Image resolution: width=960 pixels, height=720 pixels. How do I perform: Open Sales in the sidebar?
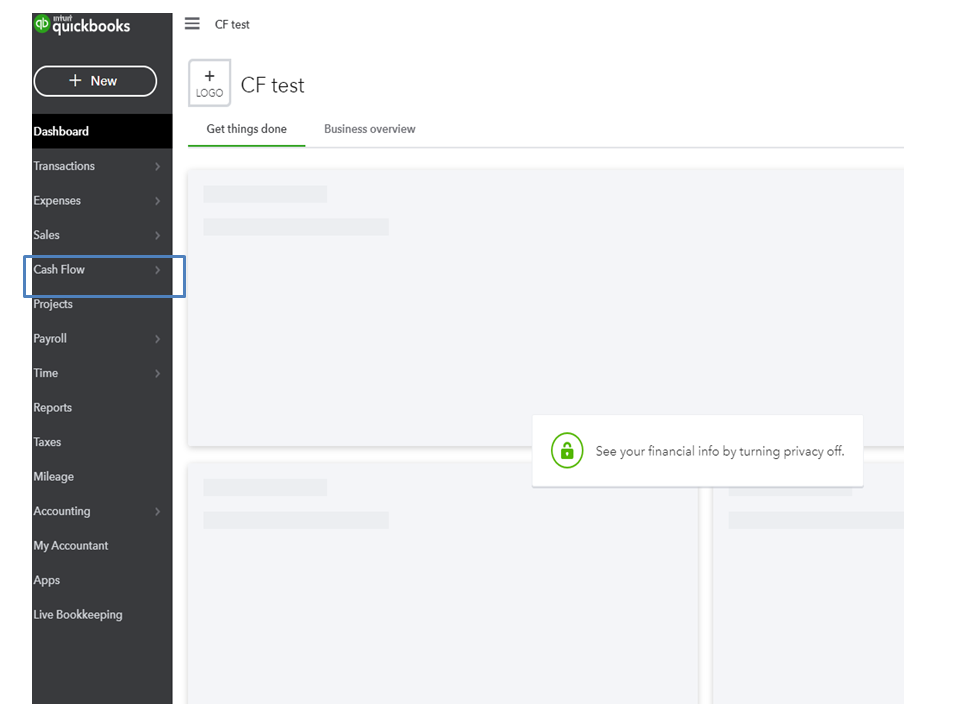(x=47, y=235)
